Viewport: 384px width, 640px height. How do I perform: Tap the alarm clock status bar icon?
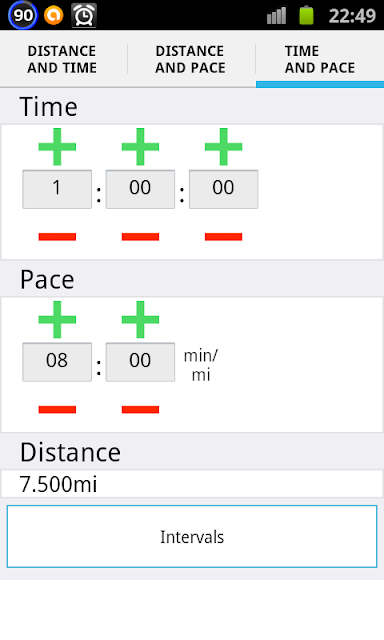click(x=84, y=16)
